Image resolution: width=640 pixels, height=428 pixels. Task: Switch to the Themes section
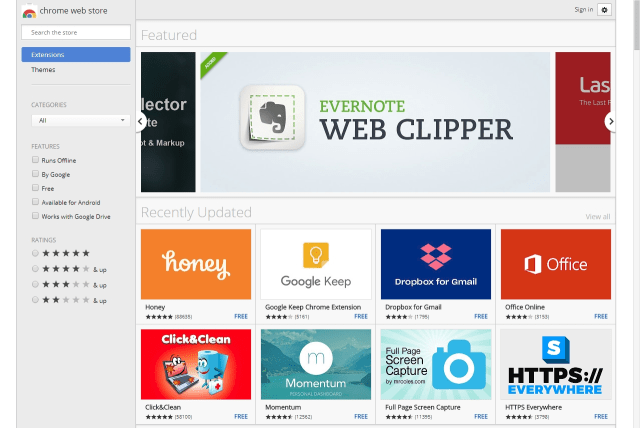43,70
